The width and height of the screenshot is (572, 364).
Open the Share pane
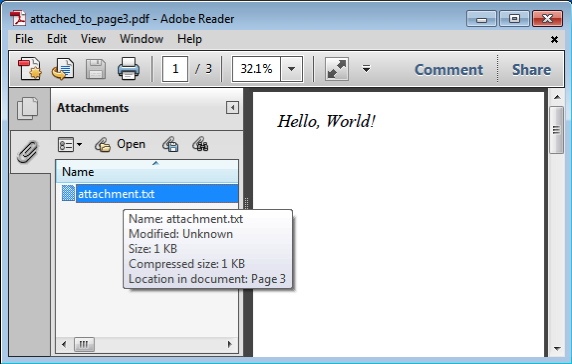click(x=532, y=70)
